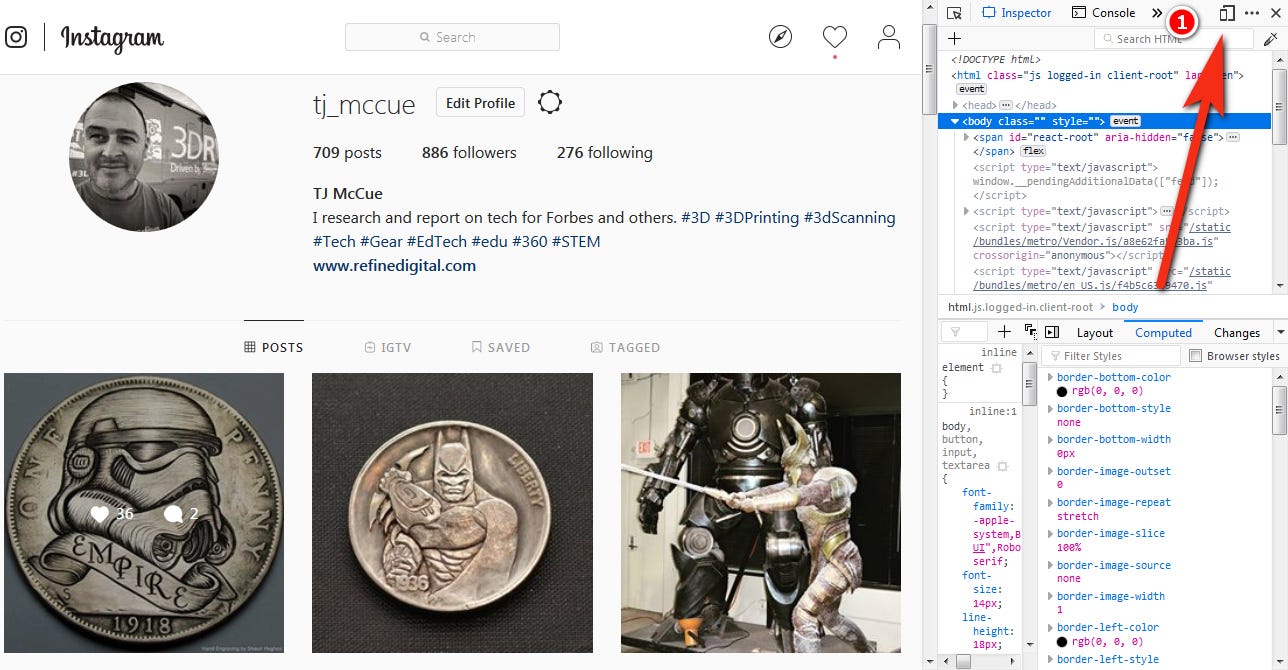Open the #3DPrinting hashtag link
Viewport: 1288px width, 670px height.
(756, 217)
